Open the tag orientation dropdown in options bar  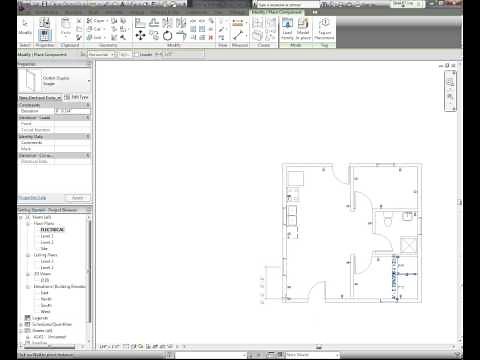pos(101,54)
